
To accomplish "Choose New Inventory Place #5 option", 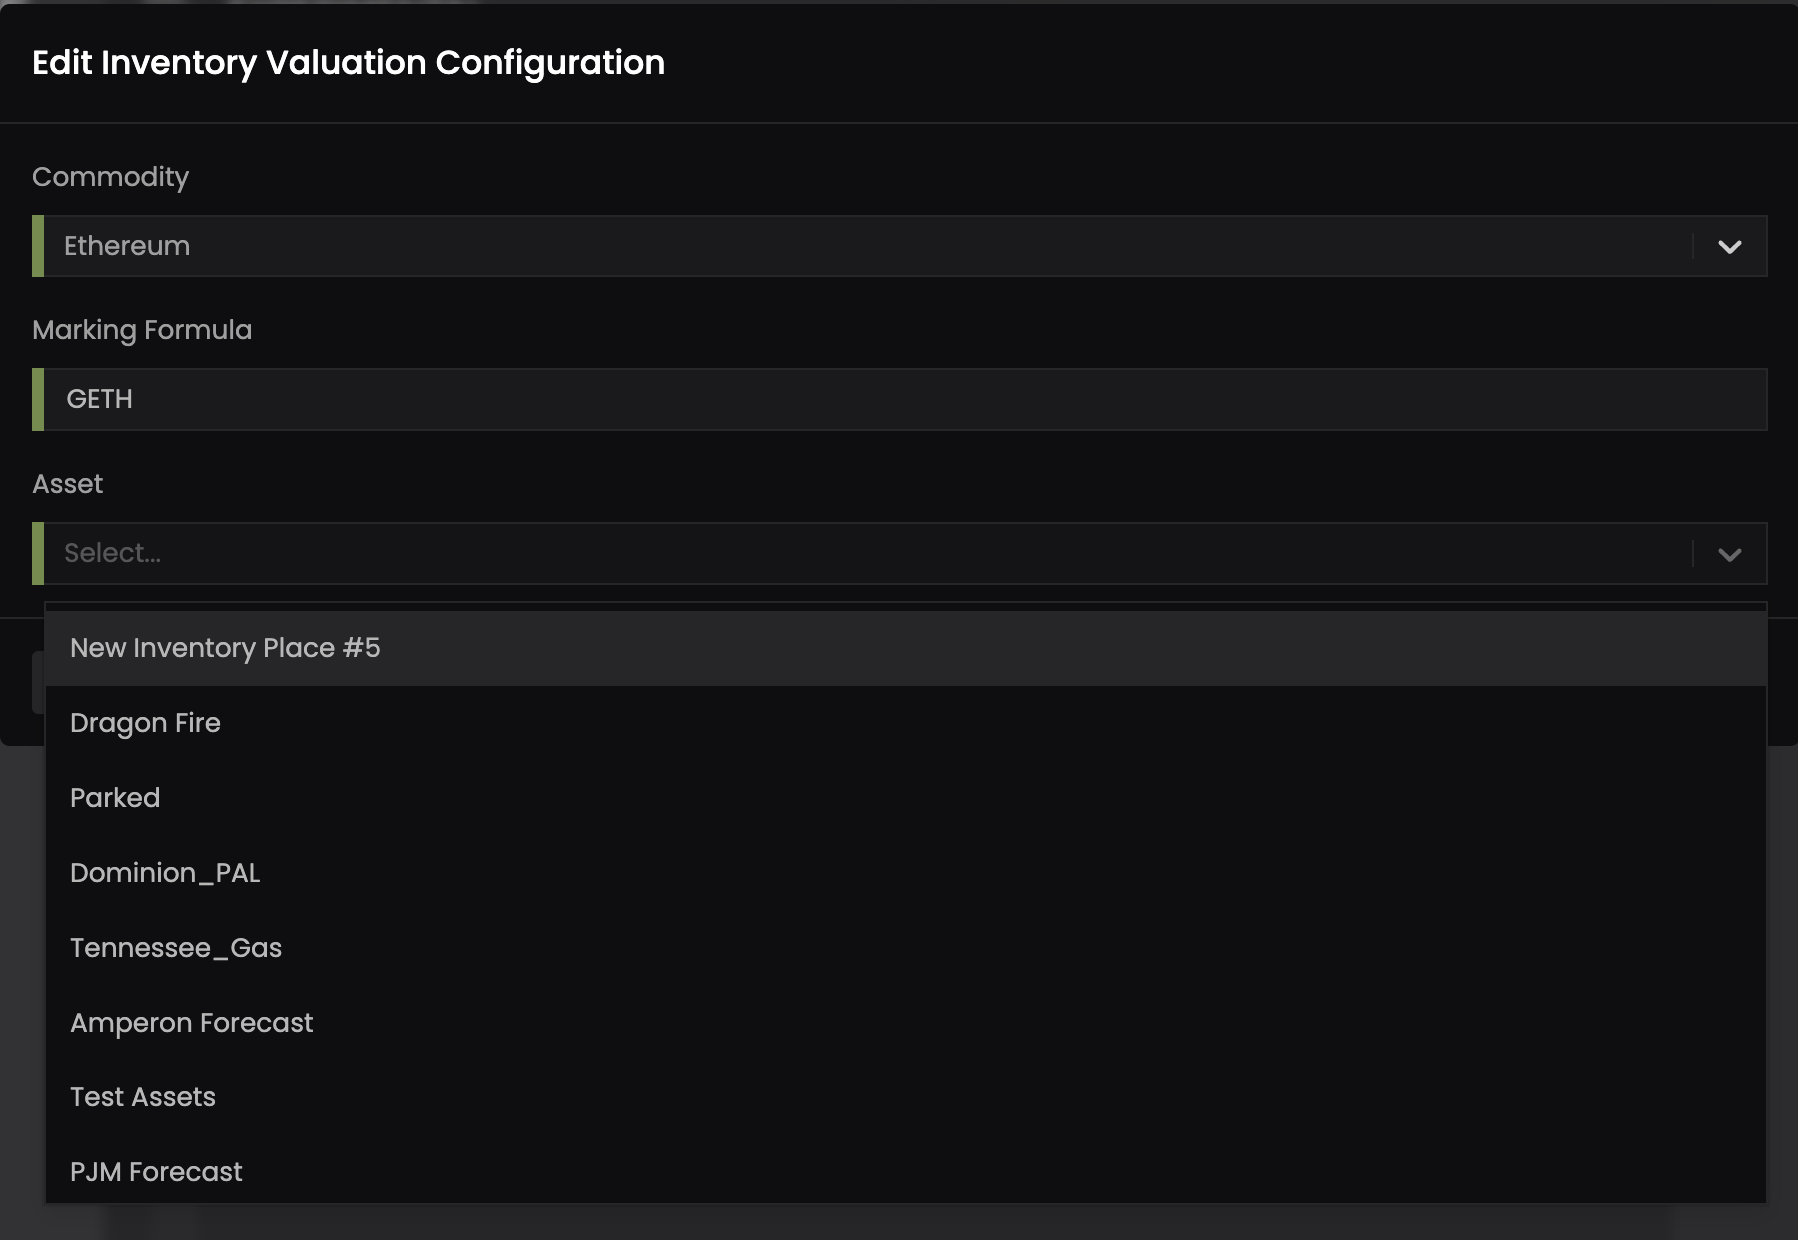I will (225, 648).
